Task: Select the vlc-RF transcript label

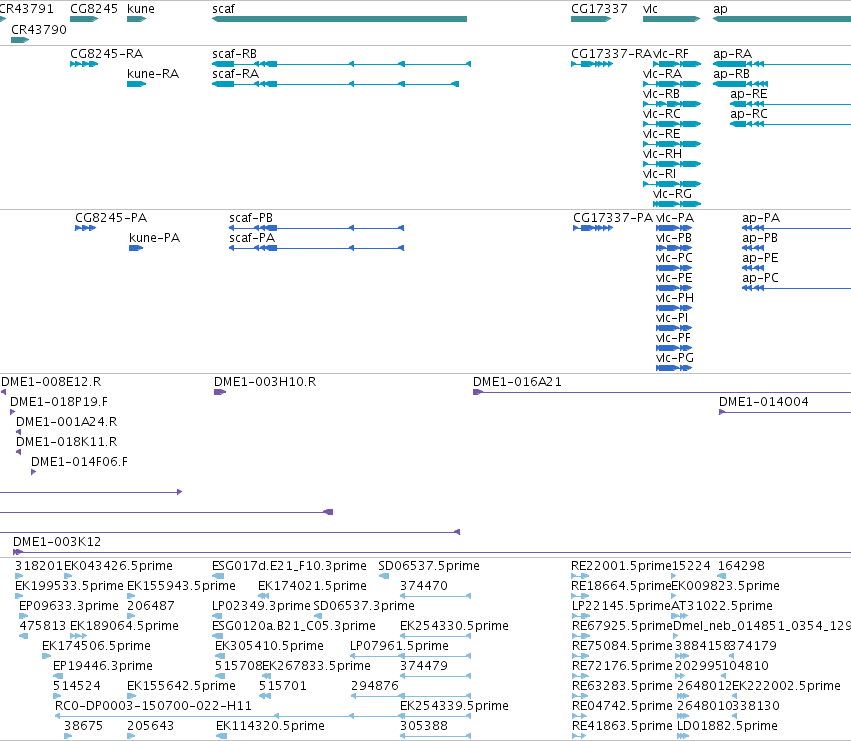Action: tap(670, 54)
